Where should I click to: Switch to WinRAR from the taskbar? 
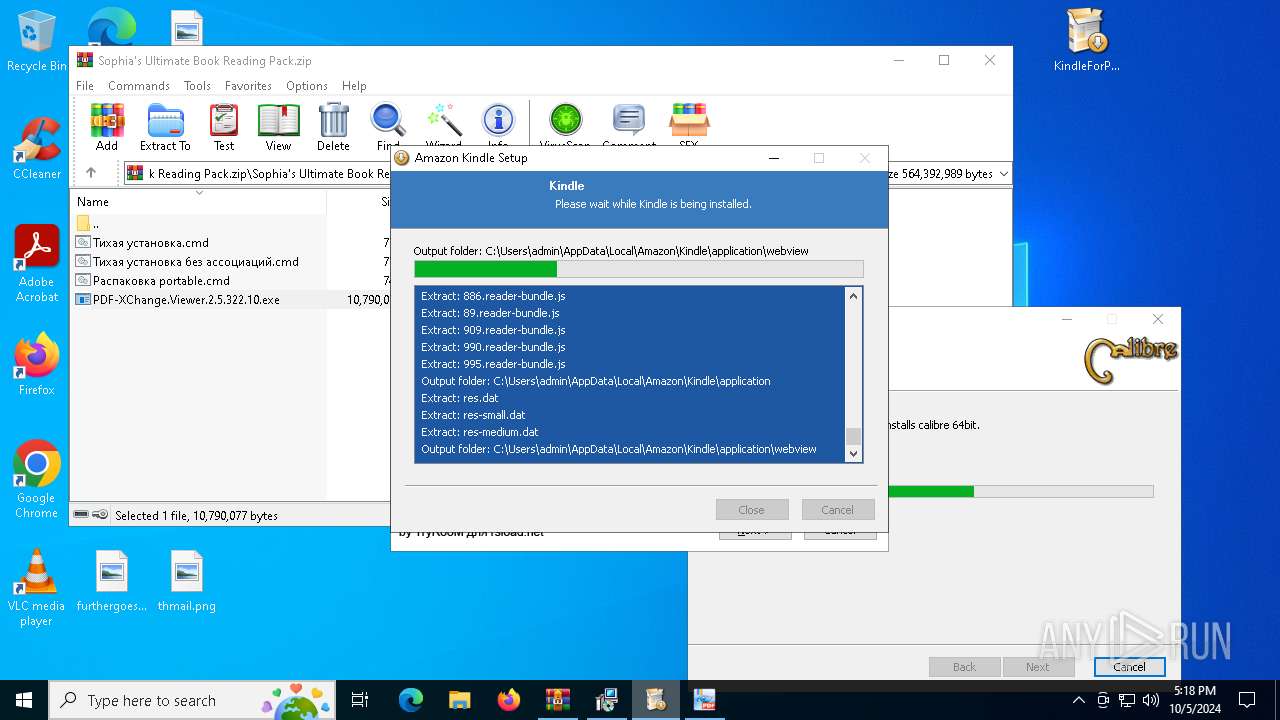(x=557, y=700)
